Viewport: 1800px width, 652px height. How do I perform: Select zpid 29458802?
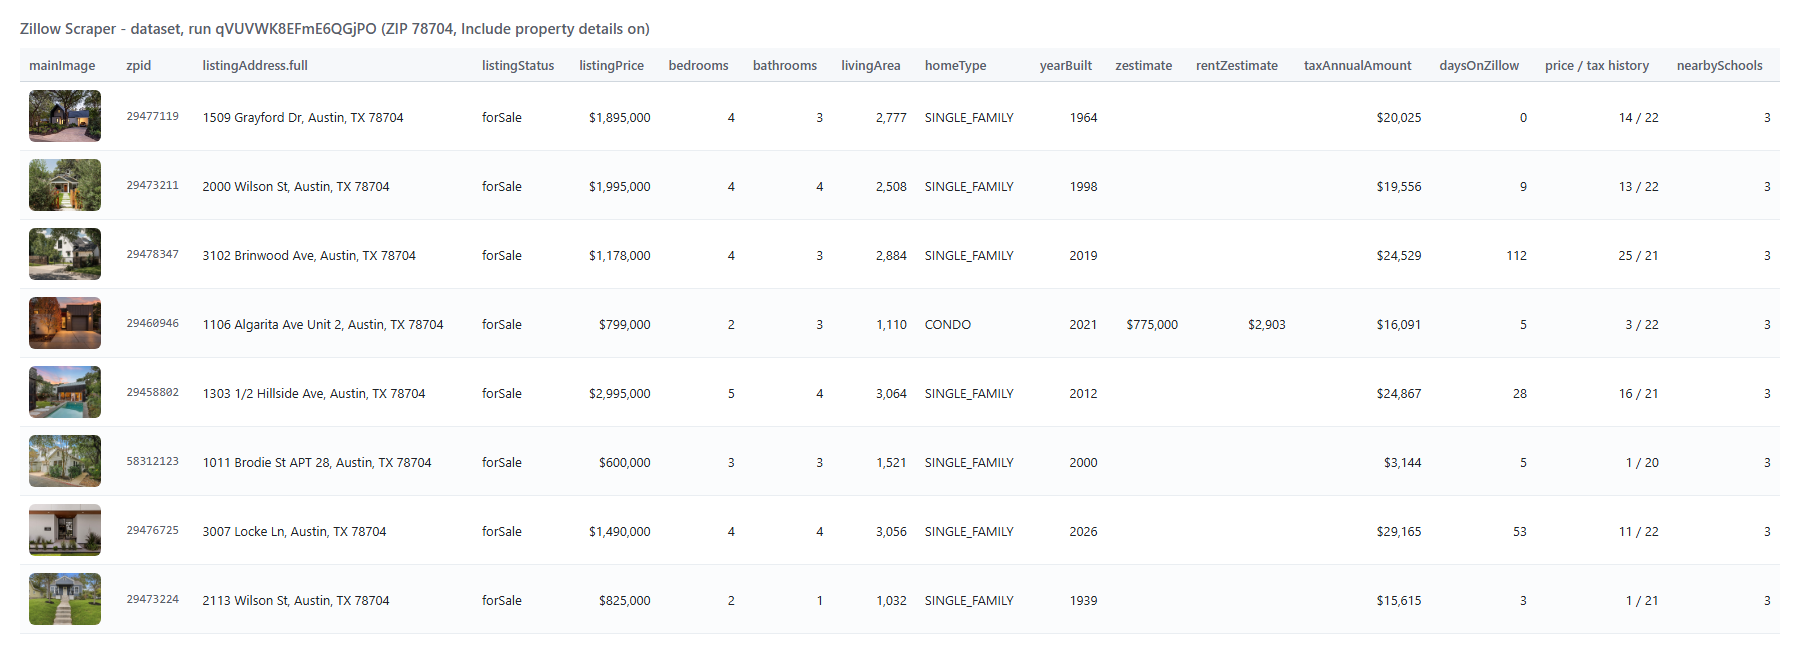tap(152, 392)
